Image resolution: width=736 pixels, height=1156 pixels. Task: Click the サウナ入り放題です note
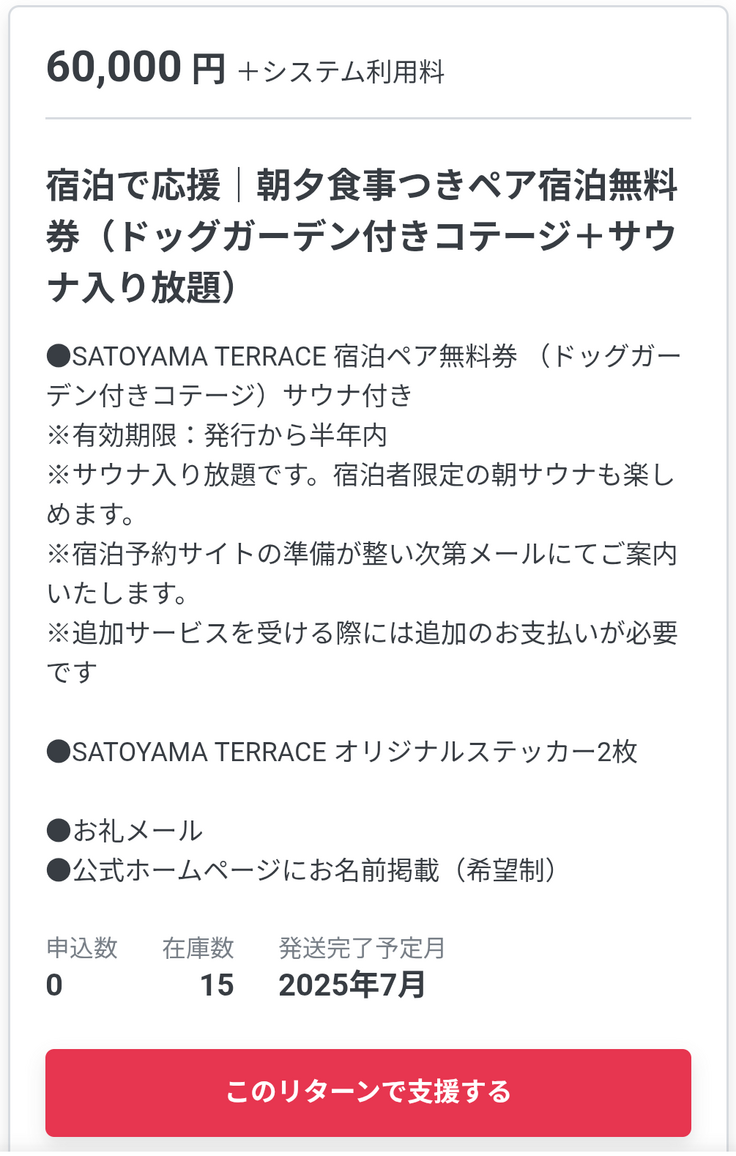coord(362,495)
